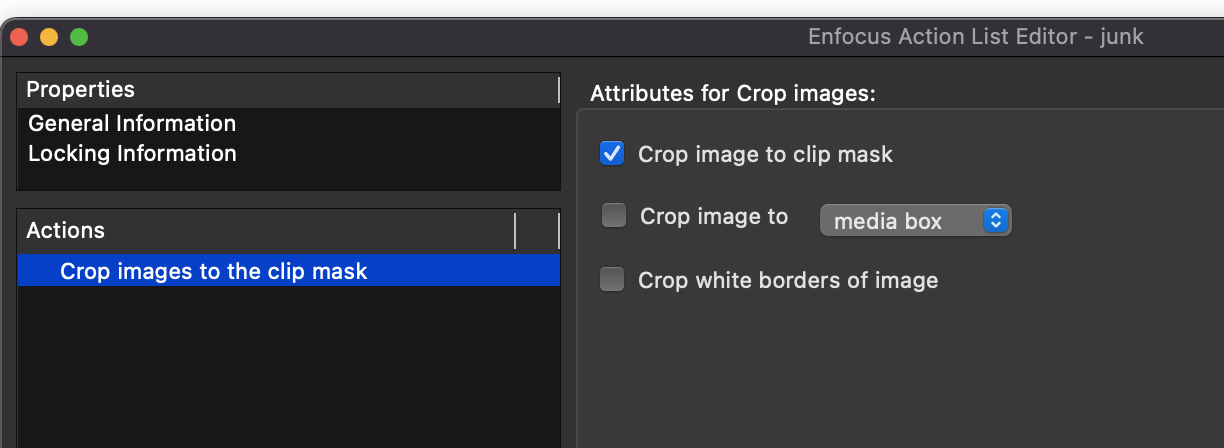
Task: Click the Crop white borders of image label
Action: point(788,281)
